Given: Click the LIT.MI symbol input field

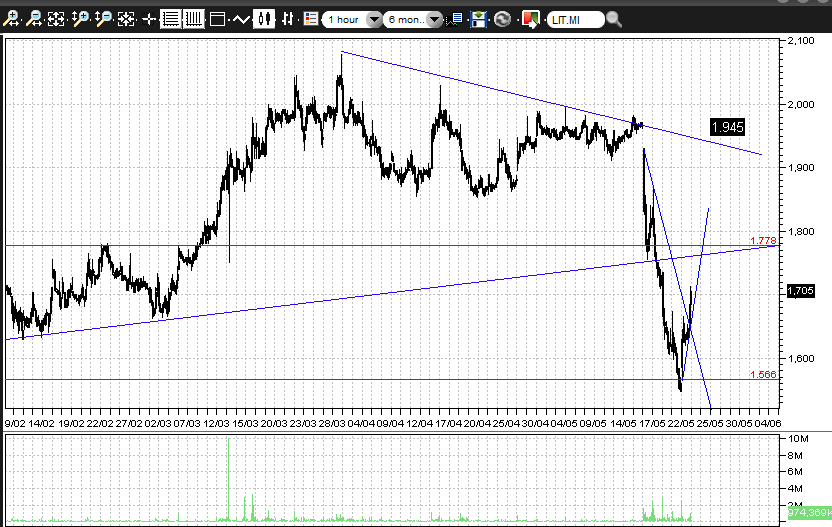Looking at the screenshot, I should [575, 20].
